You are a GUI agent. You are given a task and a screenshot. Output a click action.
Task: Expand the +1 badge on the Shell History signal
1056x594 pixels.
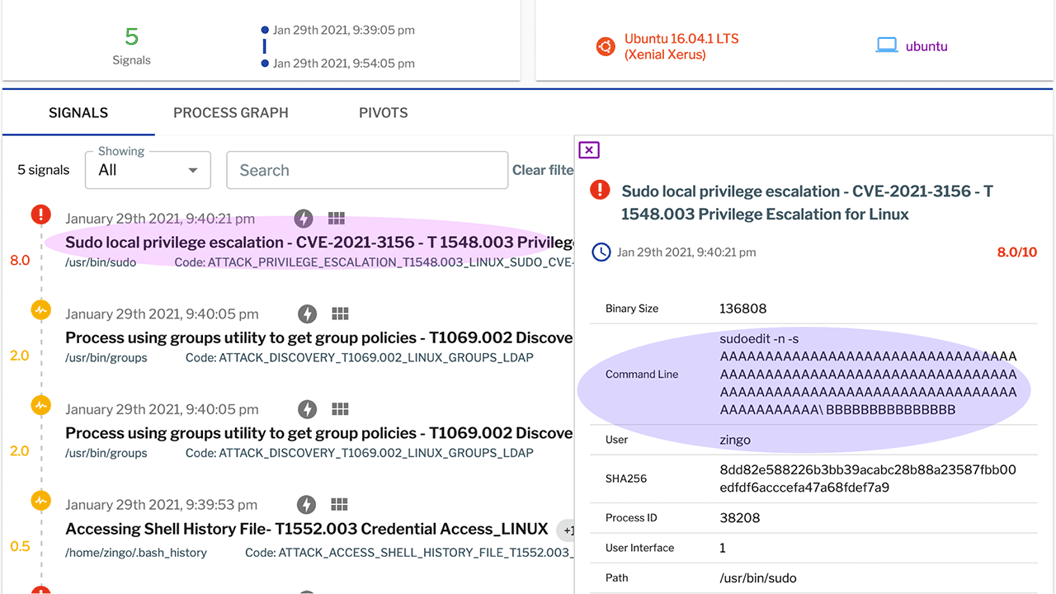click(x=567, y=530)
